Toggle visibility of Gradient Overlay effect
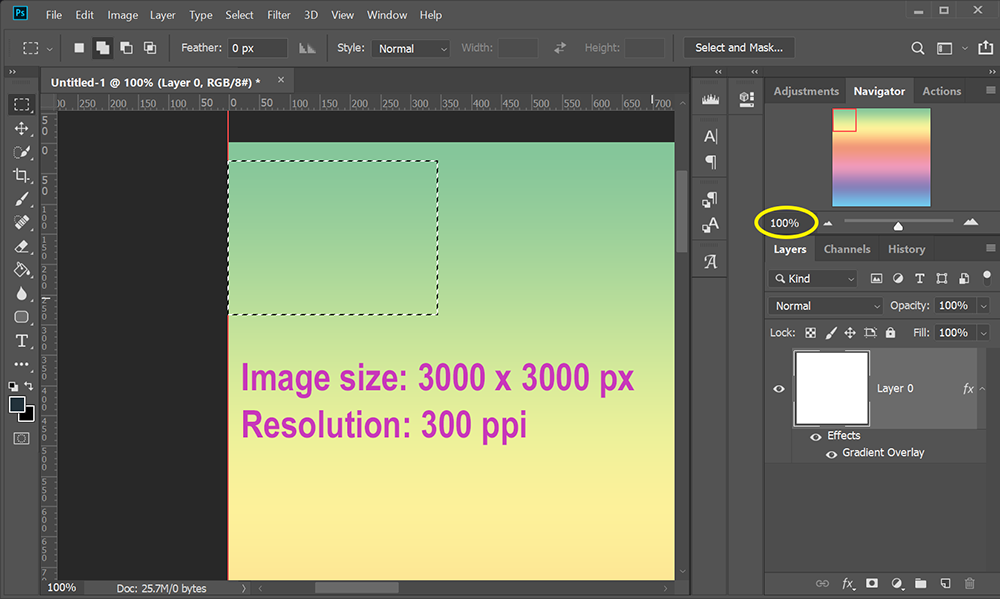 [831, 453]
